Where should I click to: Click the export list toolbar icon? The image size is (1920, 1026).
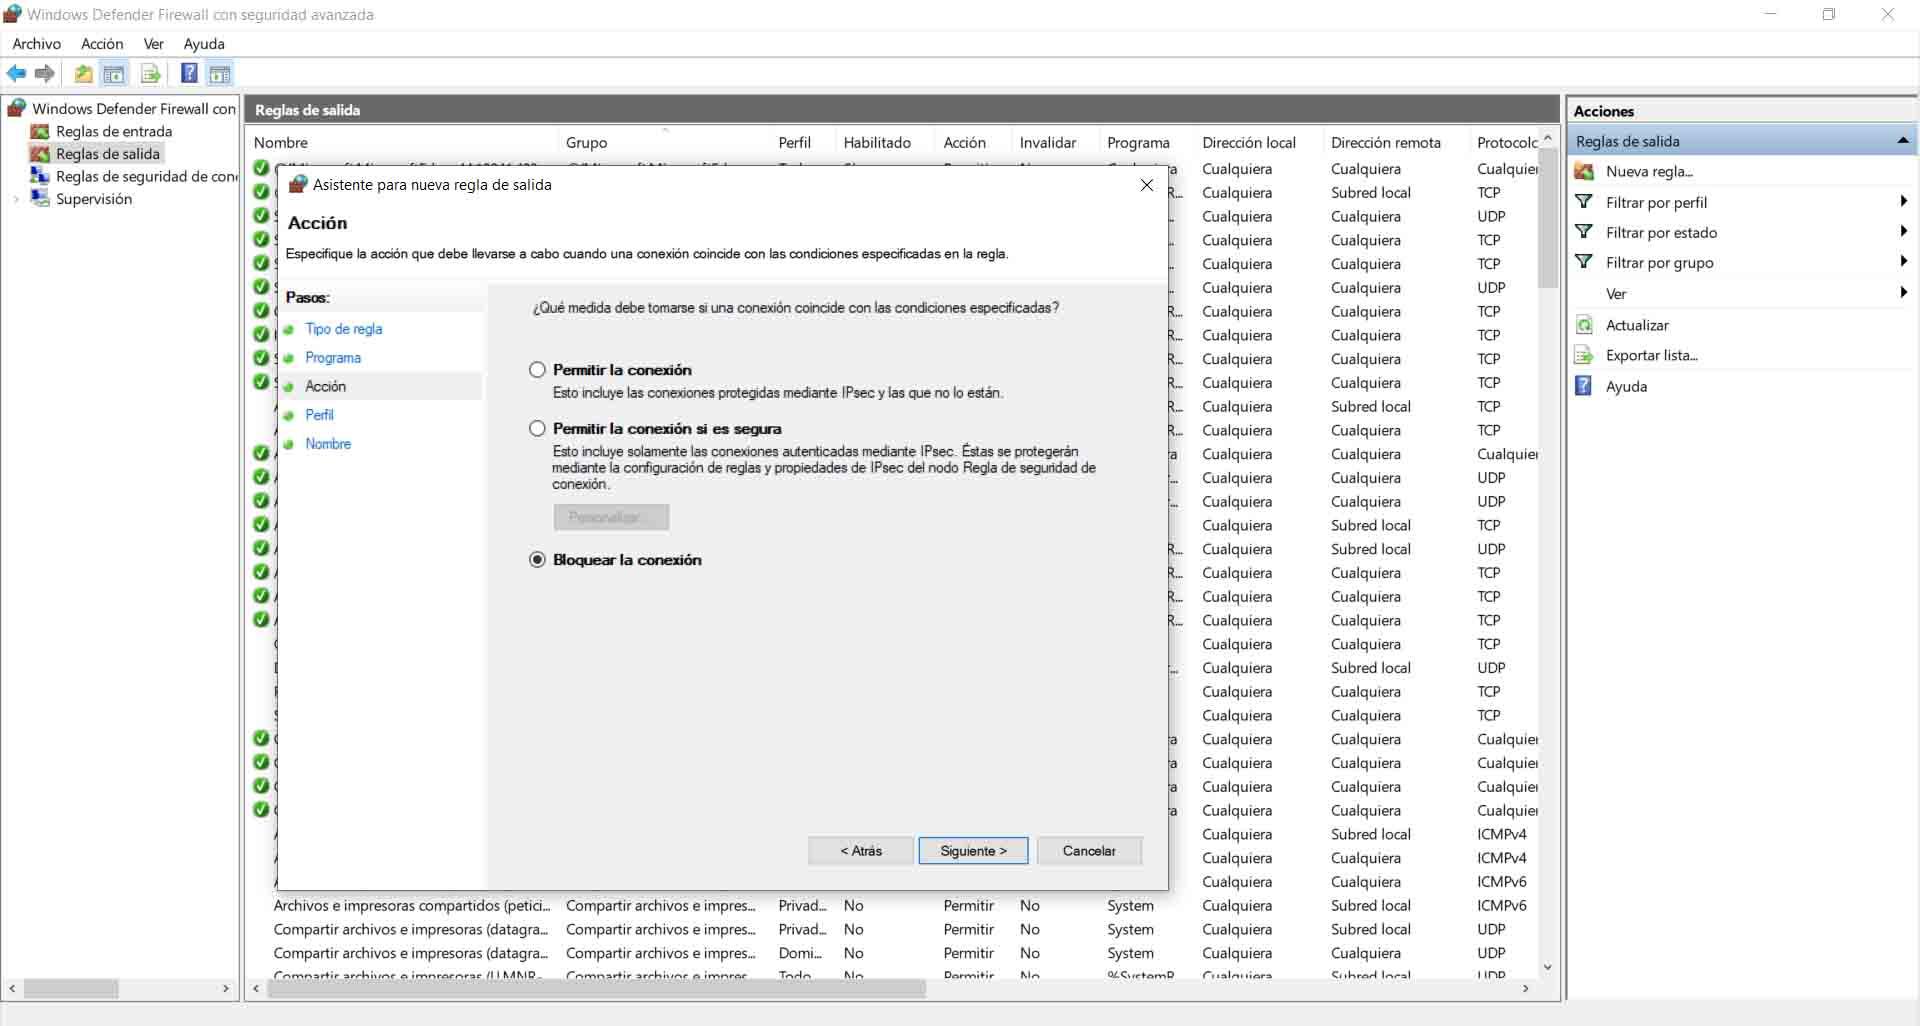click(x=150, y=73)
